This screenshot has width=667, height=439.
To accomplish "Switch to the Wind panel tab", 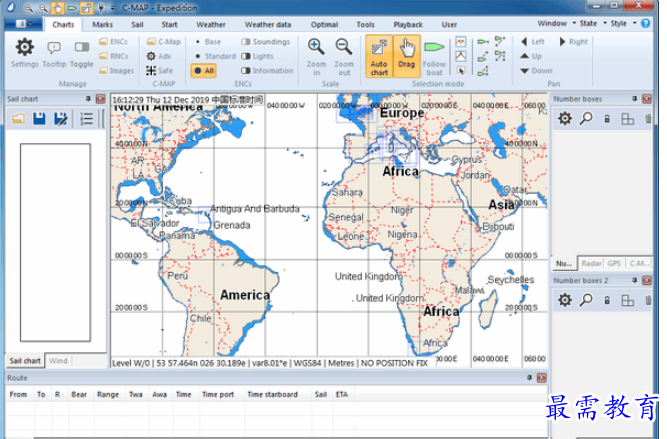I will point(58,361).
